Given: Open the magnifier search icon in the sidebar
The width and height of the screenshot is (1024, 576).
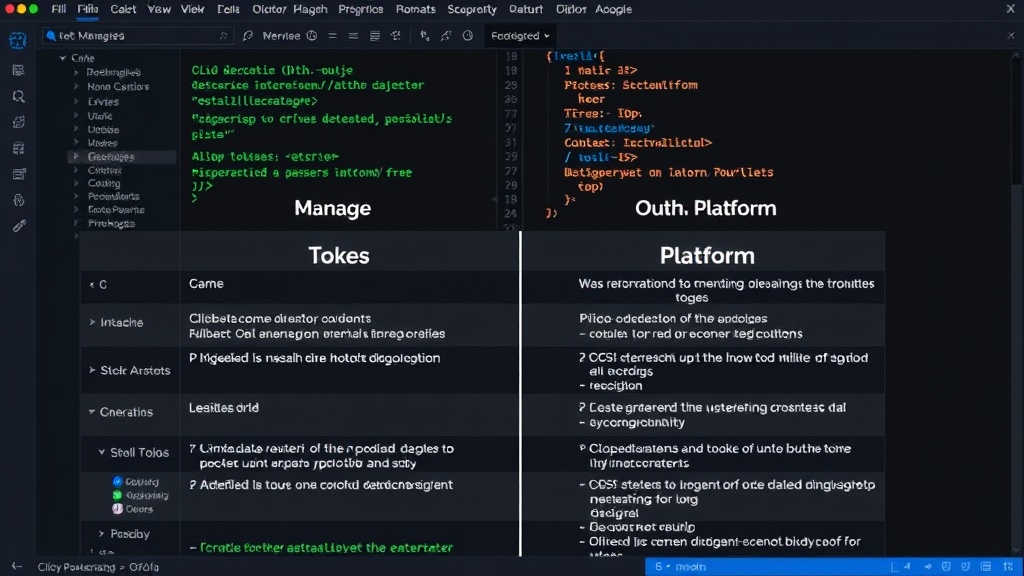Looking at the screenshot, I should point(18,97).
